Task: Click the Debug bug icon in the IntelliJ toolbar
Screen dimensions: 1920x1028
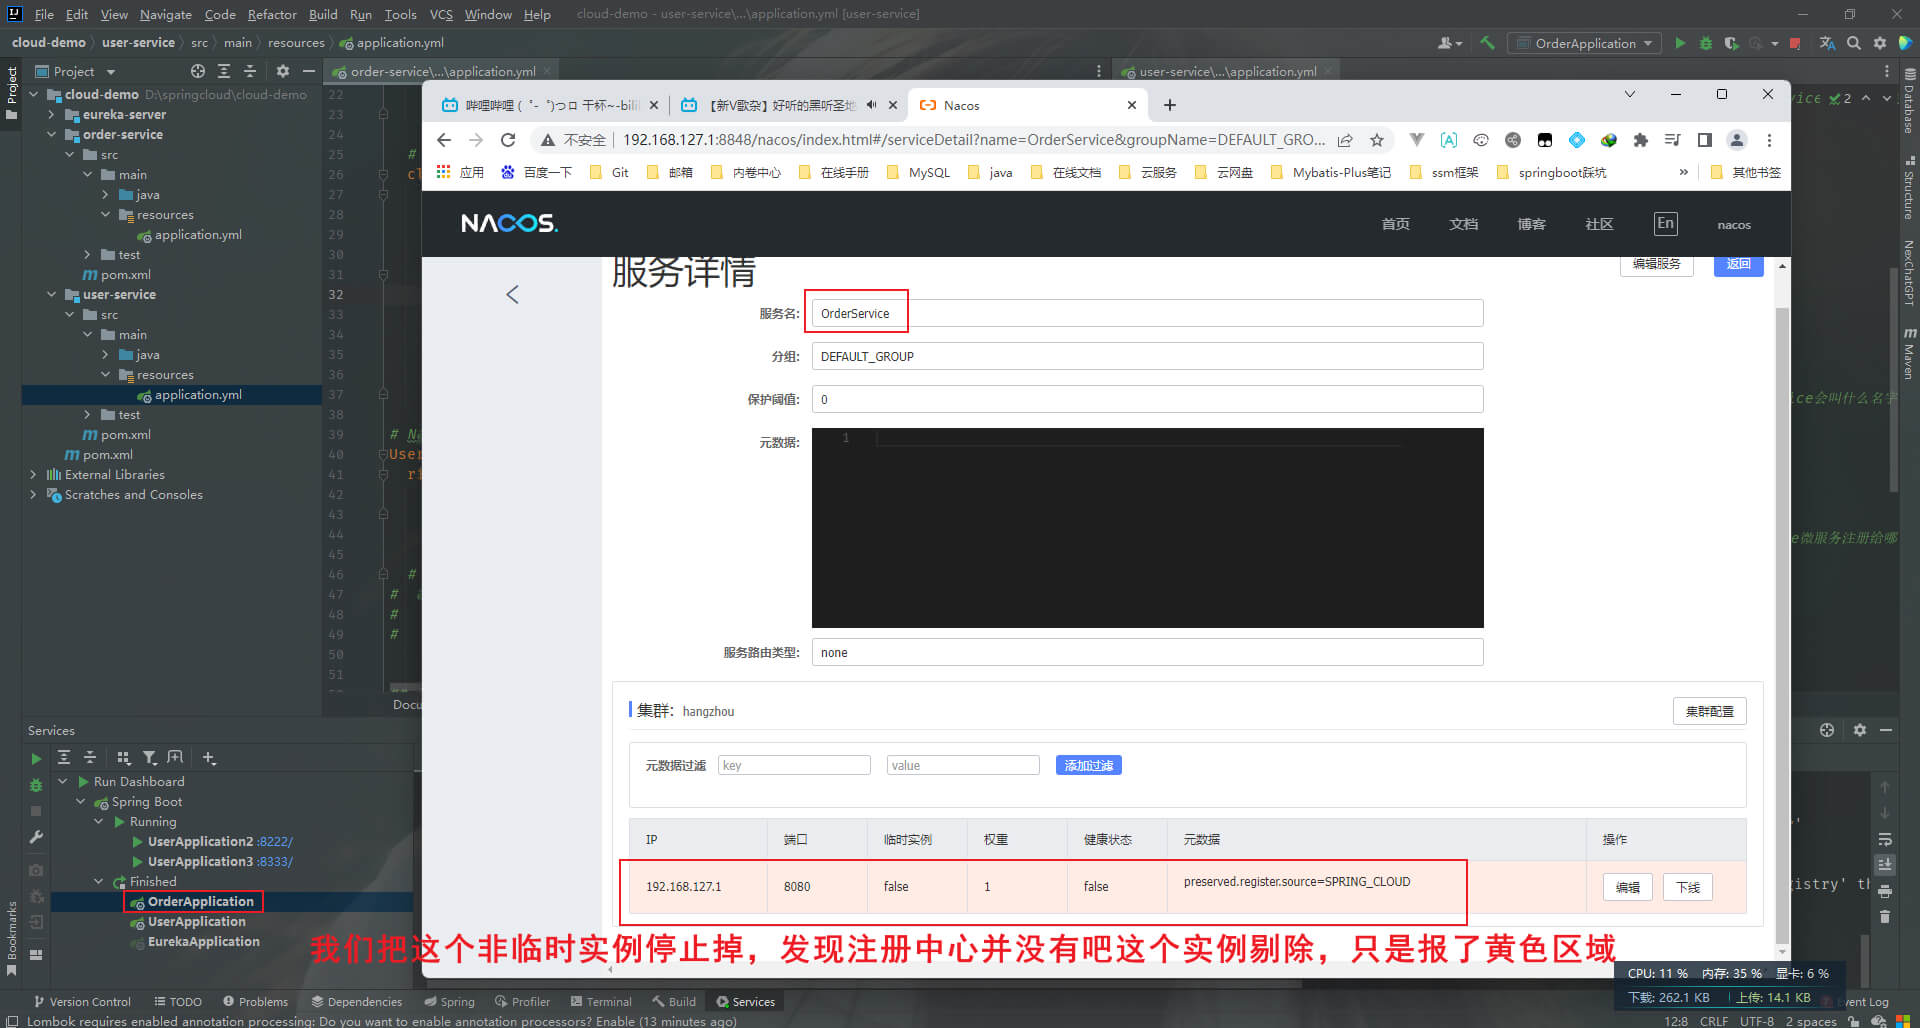Action: [x=1706, y=43]
